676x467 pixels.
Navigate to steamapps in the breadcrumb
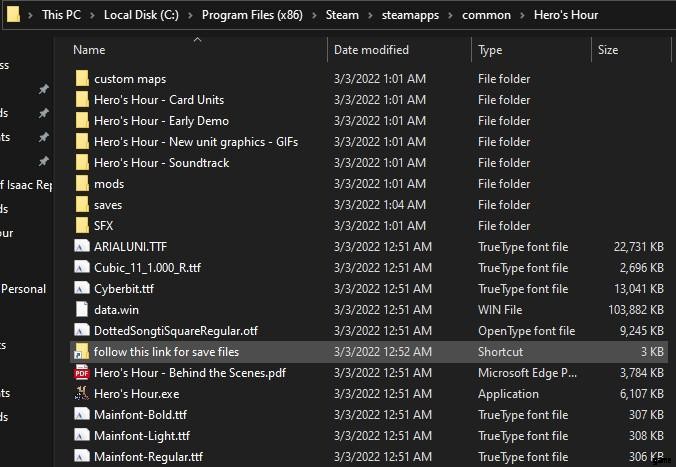[406, 15]
